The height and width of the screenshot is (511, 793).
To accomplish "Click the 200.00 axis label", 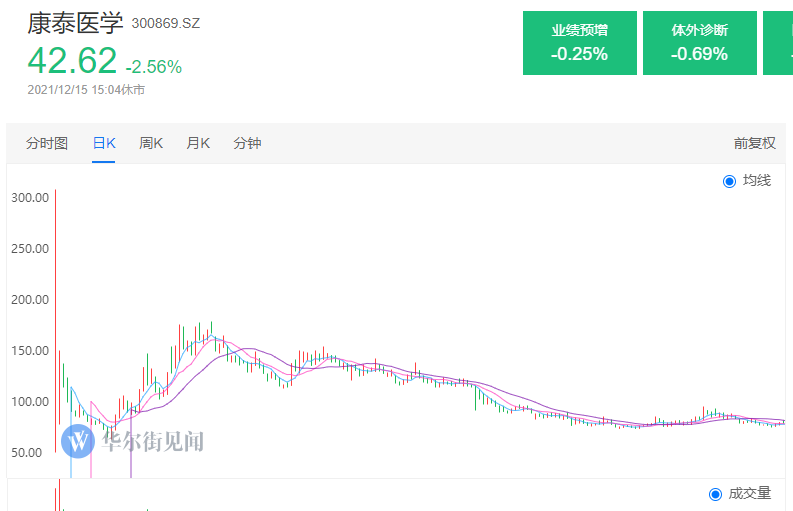I will tap(30, 300).
